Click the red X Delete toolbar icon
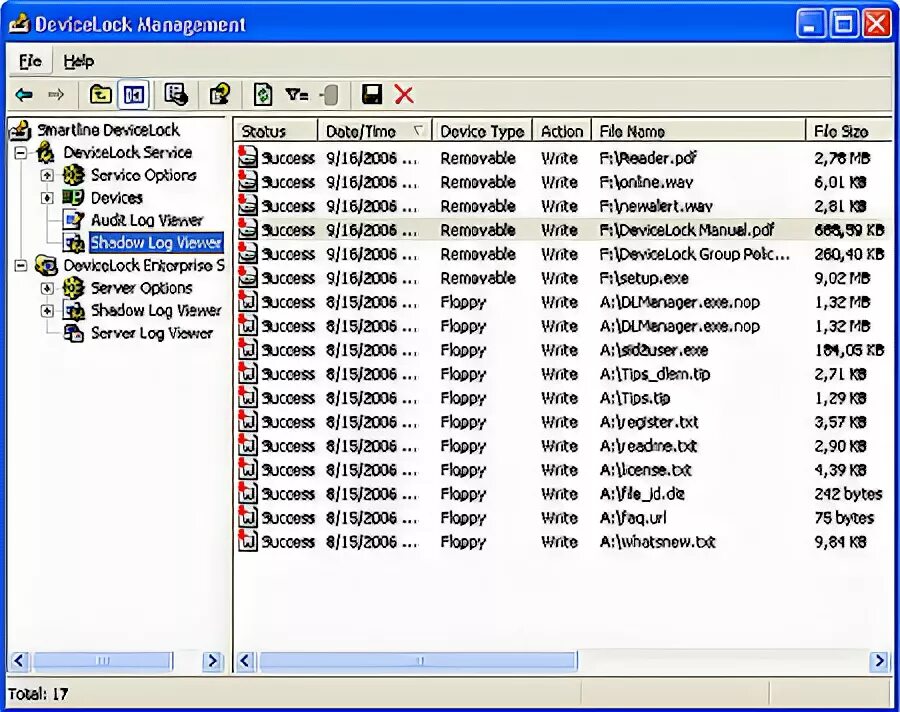900x712 pixels. click(404, 94)
